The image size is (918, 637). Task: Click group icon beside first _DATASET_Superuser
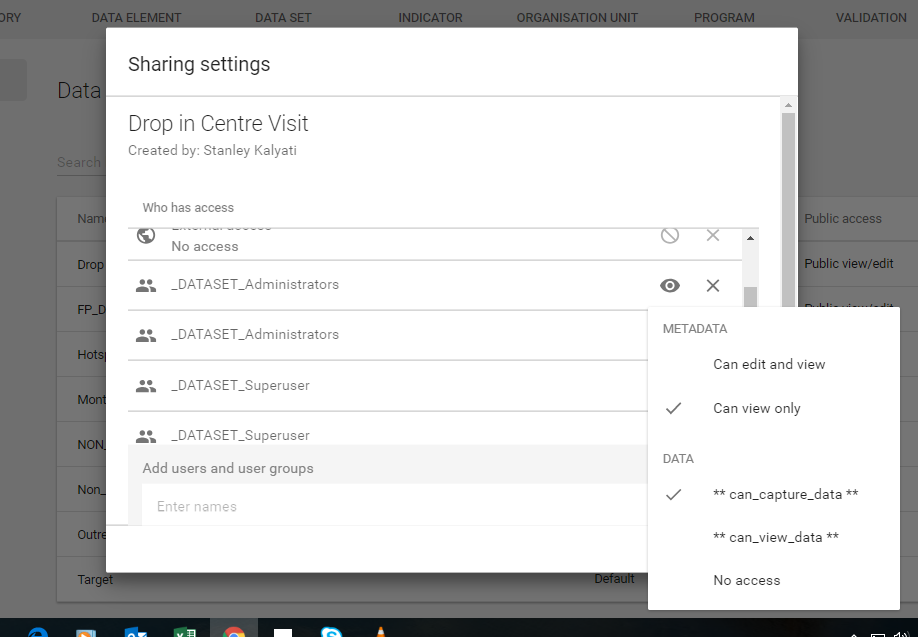click(x=146, y=386)
